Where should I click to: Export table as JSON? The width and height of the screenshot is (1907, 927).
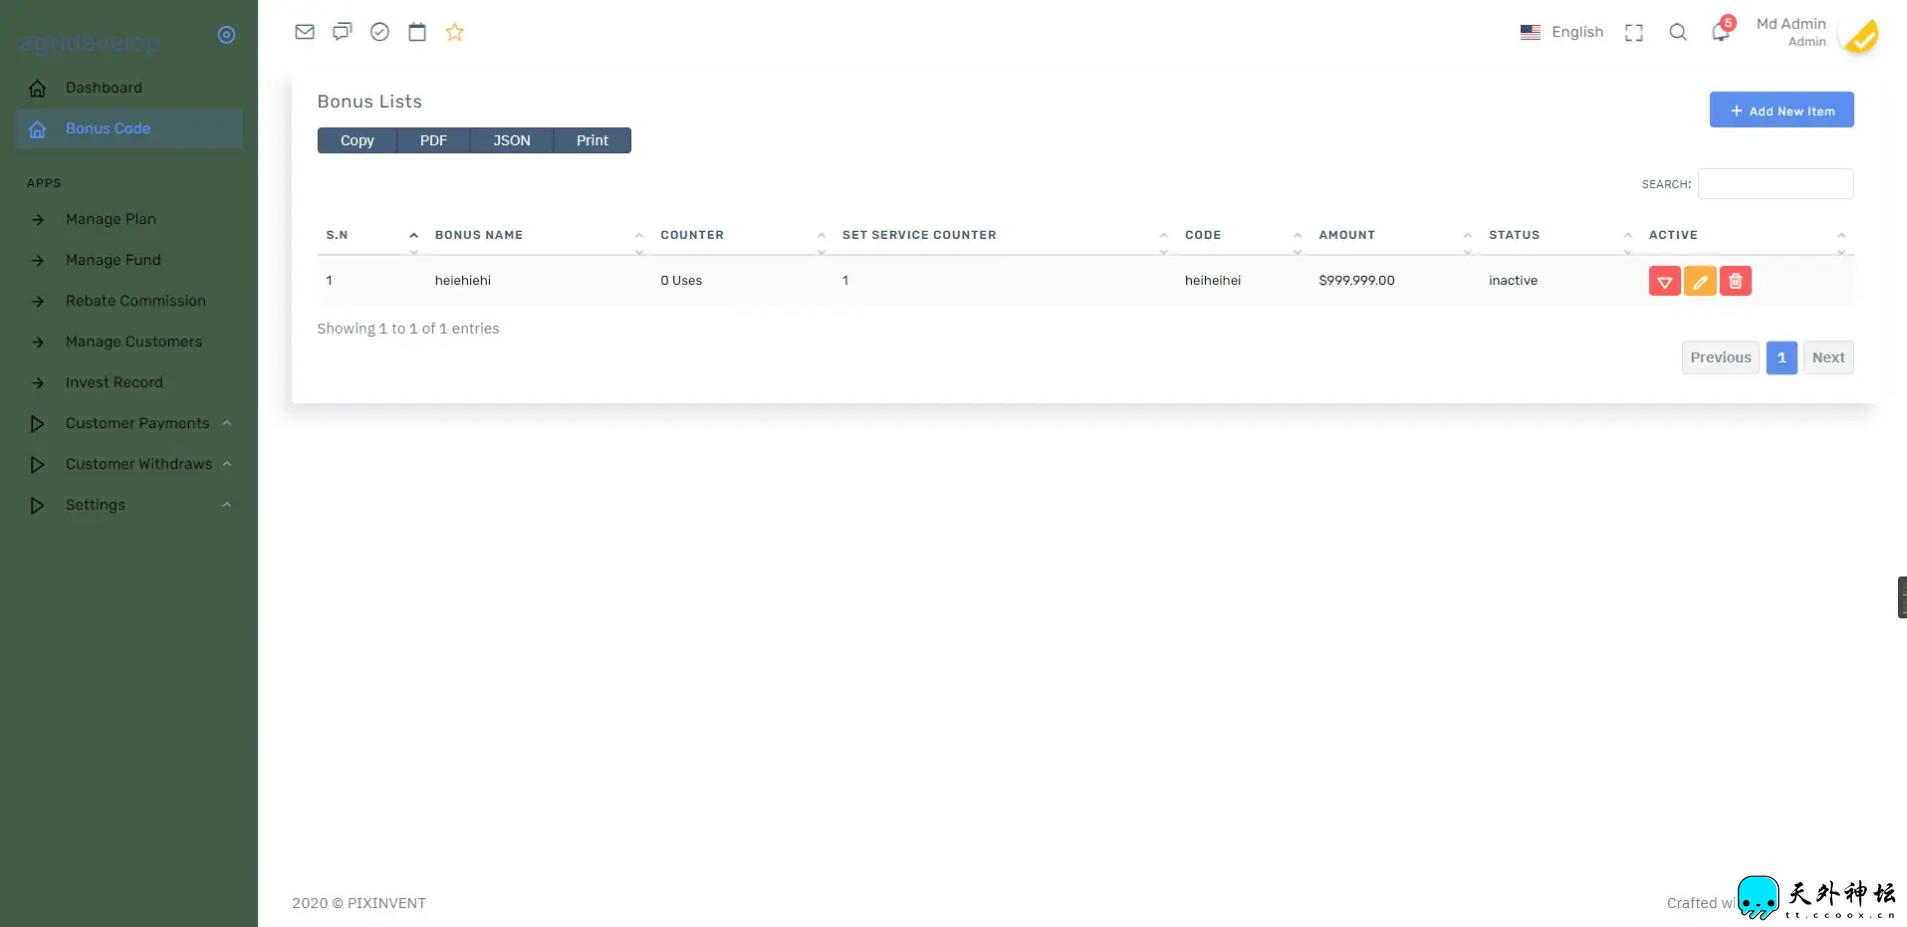(x=511, y=140)
